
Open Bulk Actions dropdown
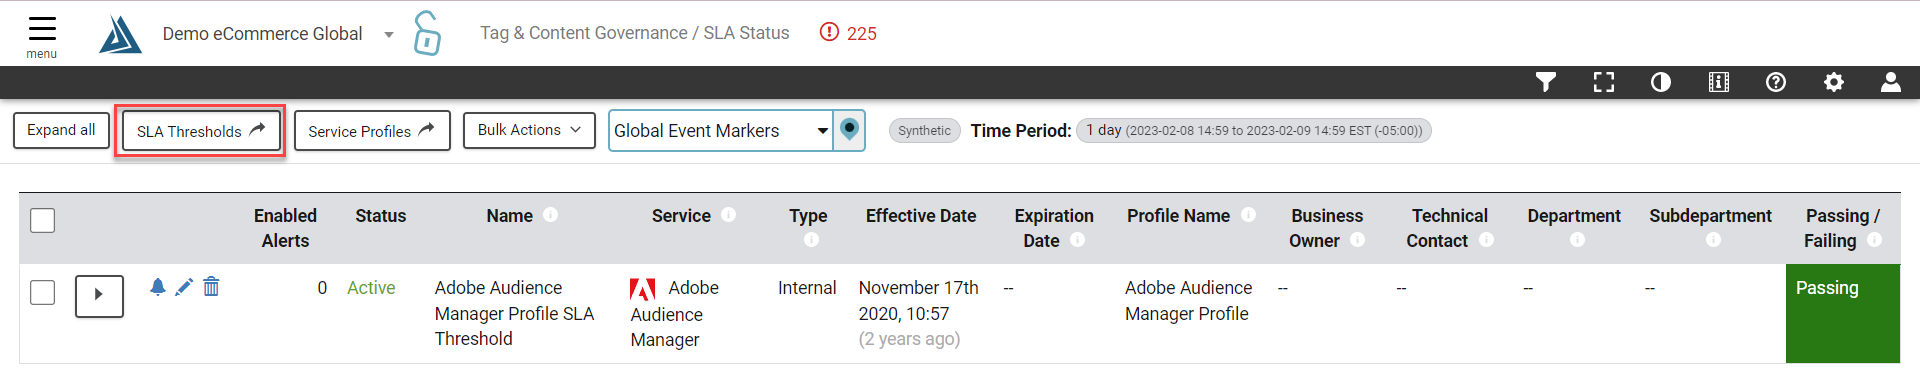[529, 130]
